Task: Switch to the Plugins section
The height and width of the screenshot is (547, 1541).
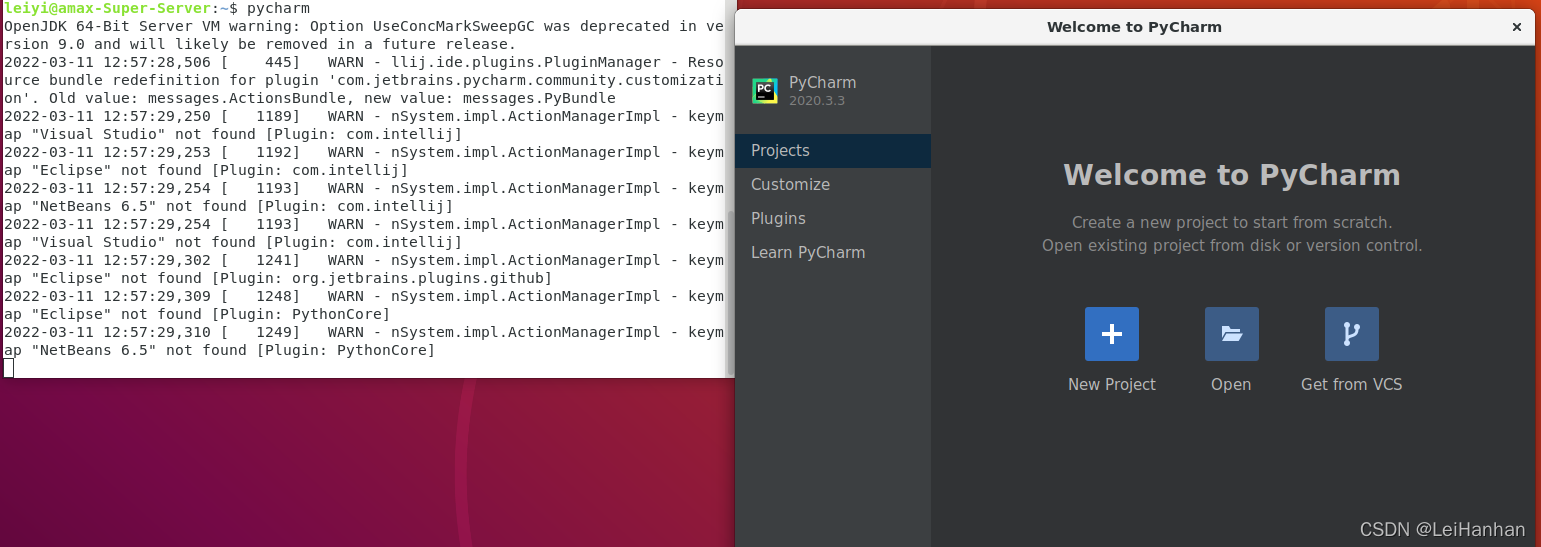Action: pos(833,218)
